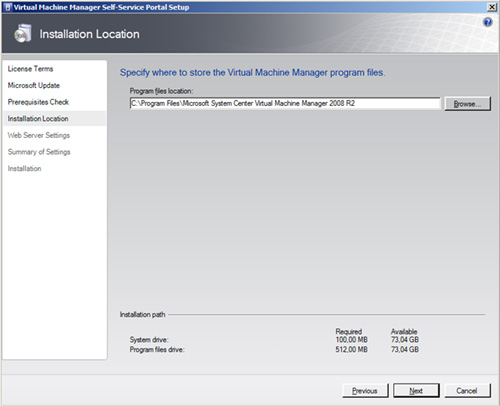This screenshot has width=500, height=406.
Task: Select Microsoft Update step in sidebar
Action: coord(34,85)
